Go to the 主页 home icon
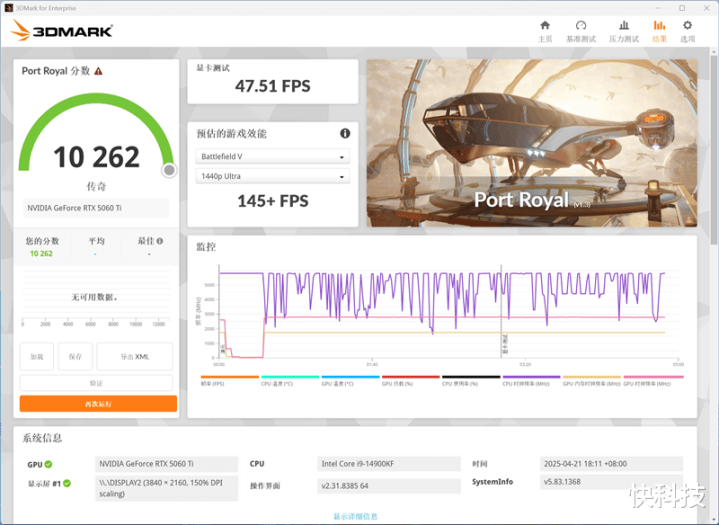Screen dimensions: 719x525 (545, 26)
